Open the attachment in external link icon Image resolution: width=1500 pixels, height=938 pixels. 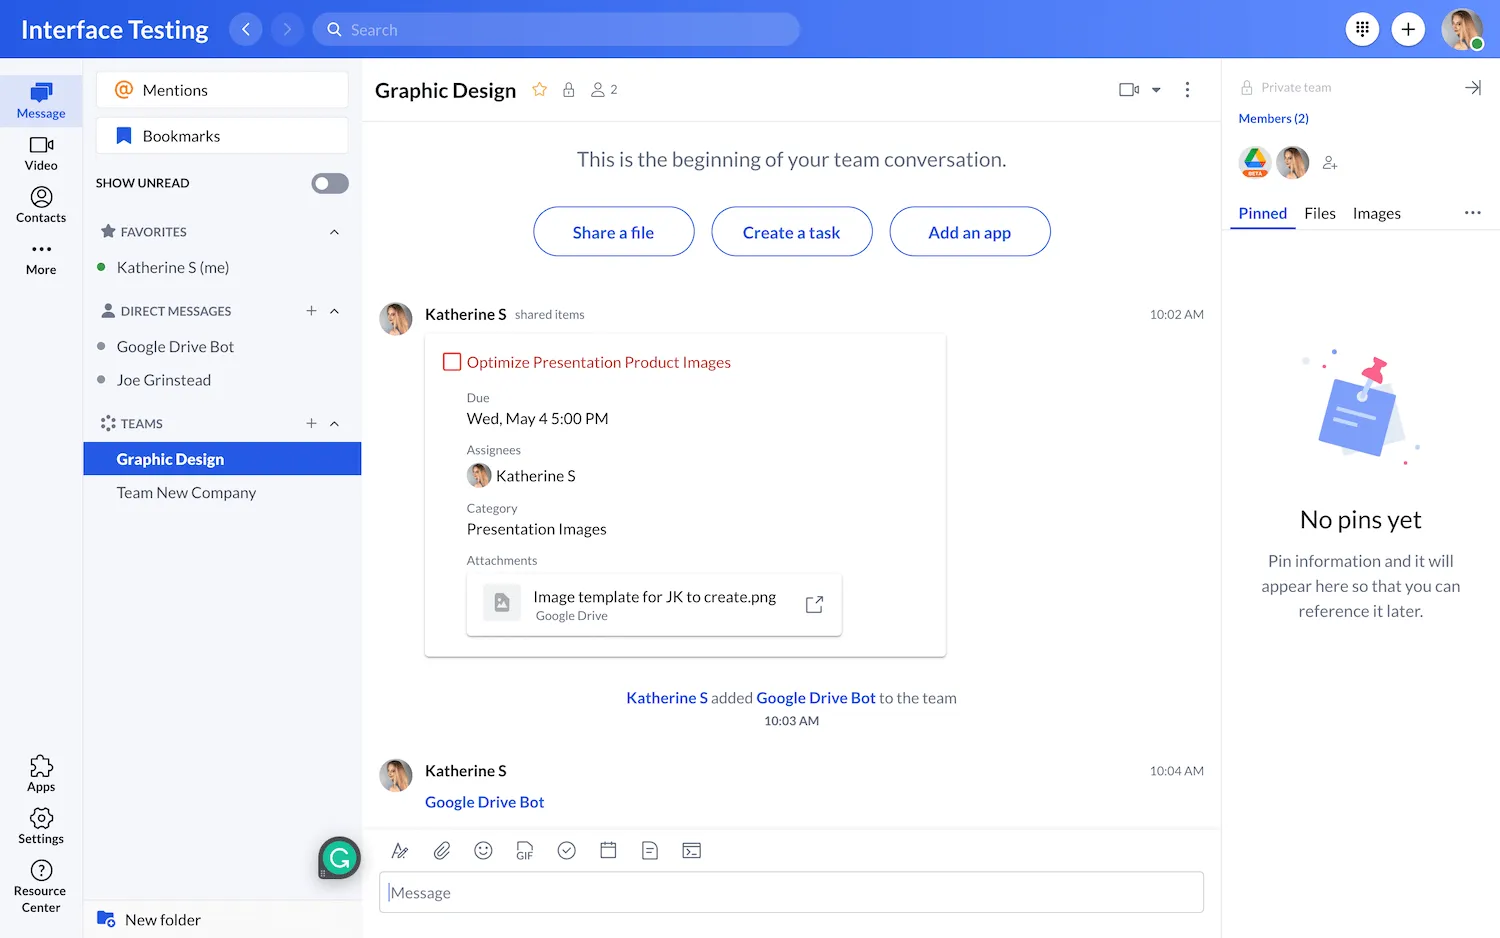click(814, 604)
